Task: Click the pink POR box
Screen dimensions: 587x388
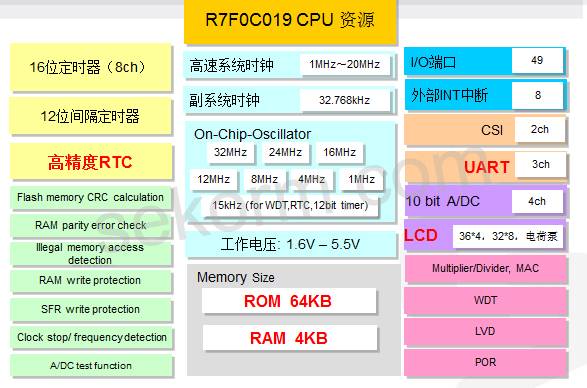Action: click(x=486, y=362)
